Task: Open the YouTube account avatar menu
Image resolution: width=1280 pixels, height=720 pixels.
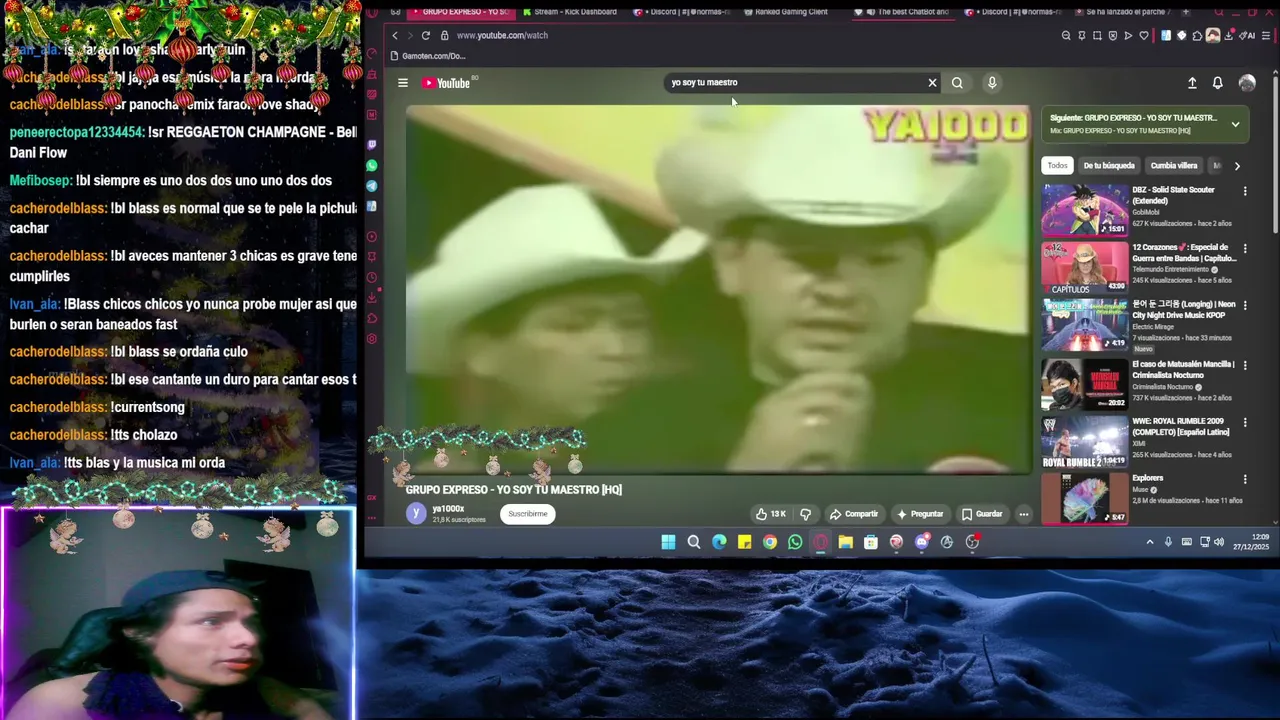Action: [x=1247, y=83]
